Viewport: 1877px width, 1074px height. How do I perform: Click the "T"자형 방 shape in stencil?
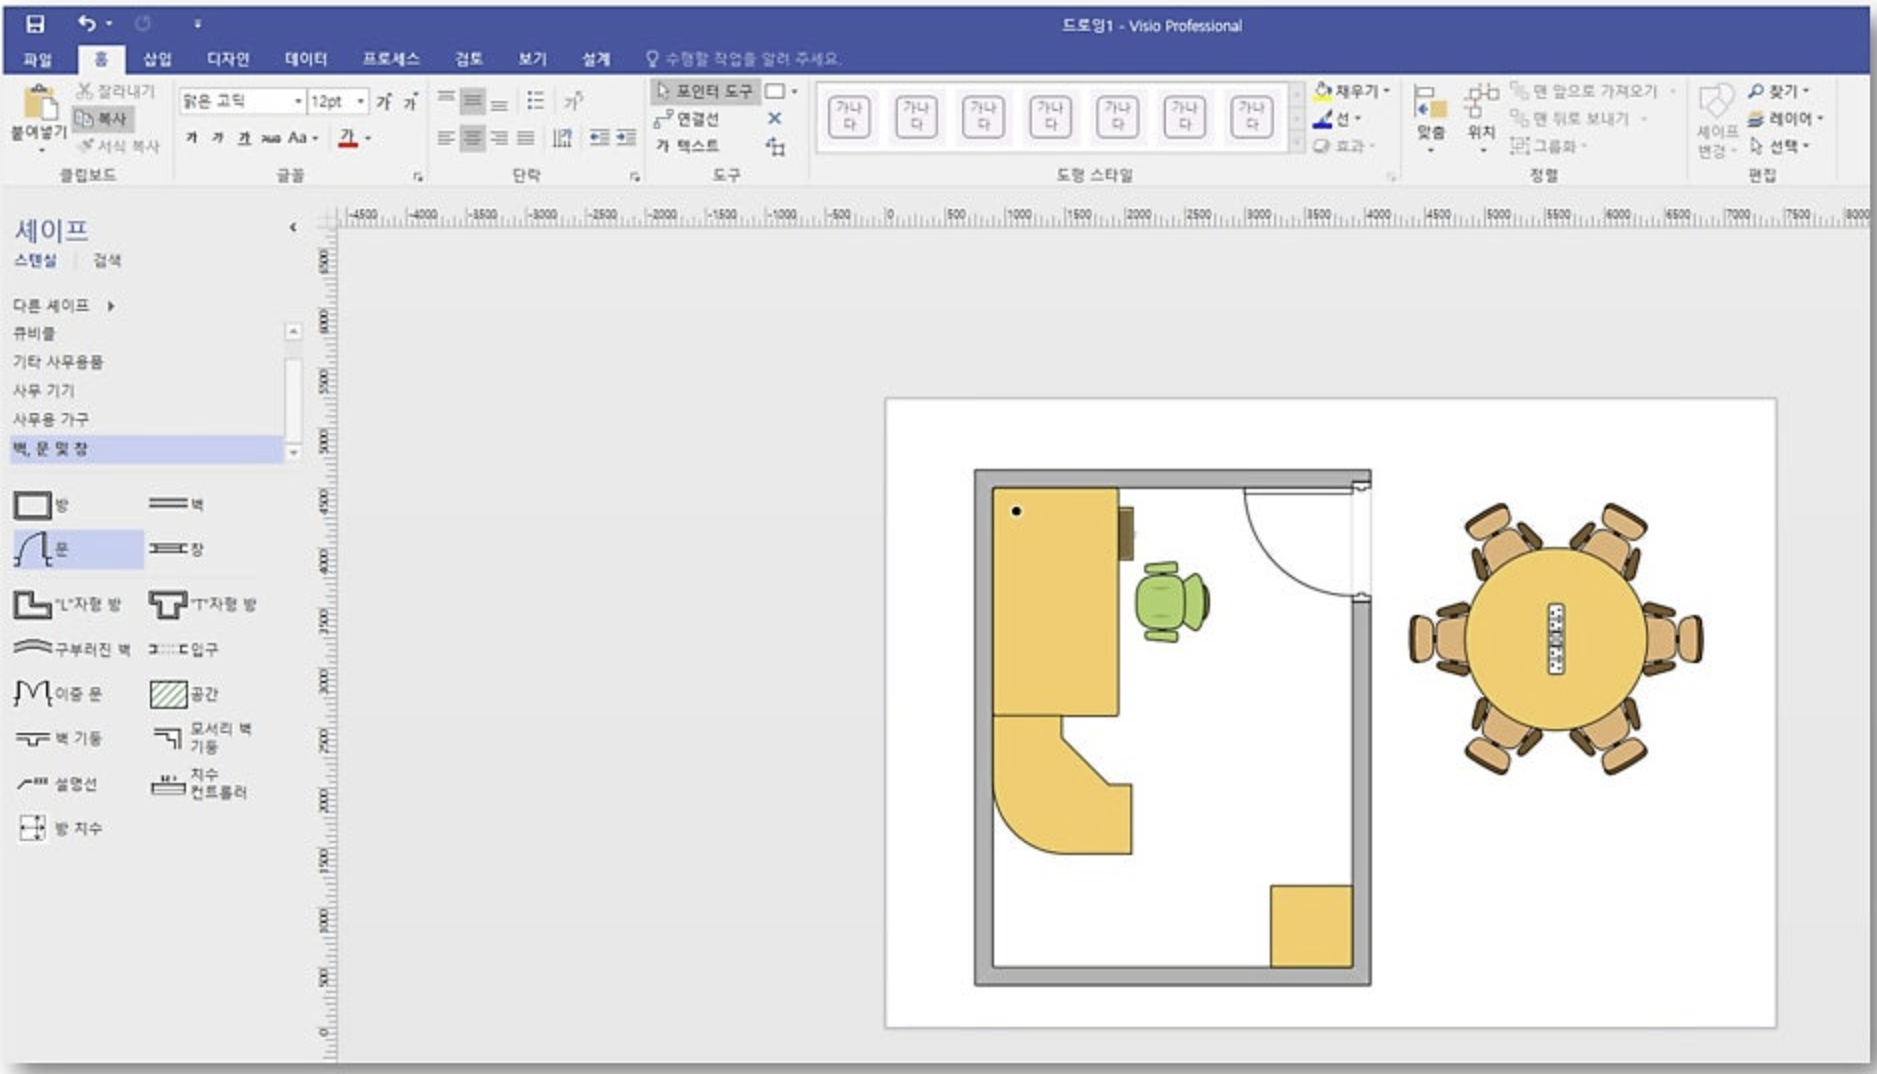203,604
